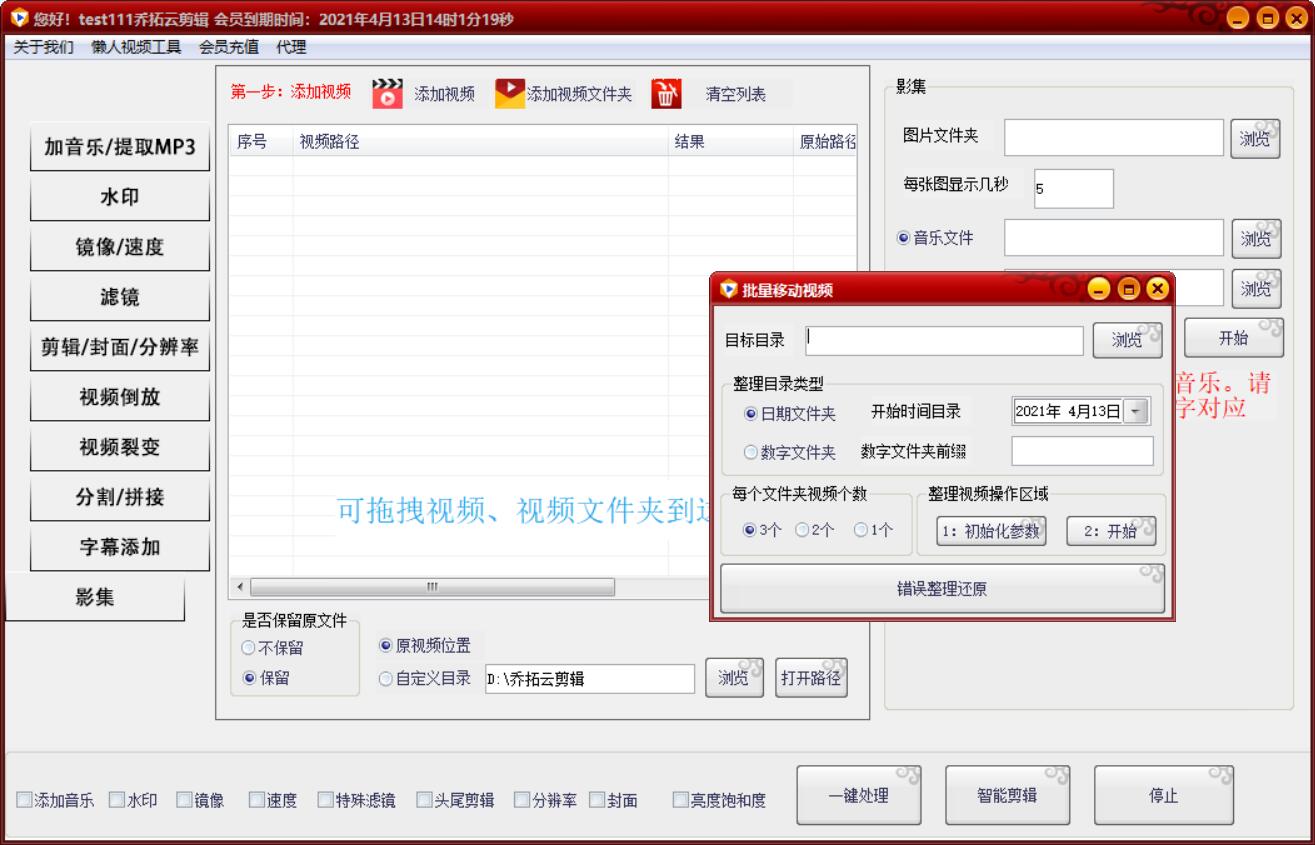Screen dimensions: 1315x845
Task: Click 浏览 beside 自定义目录 path
Action: pos(734,678)
